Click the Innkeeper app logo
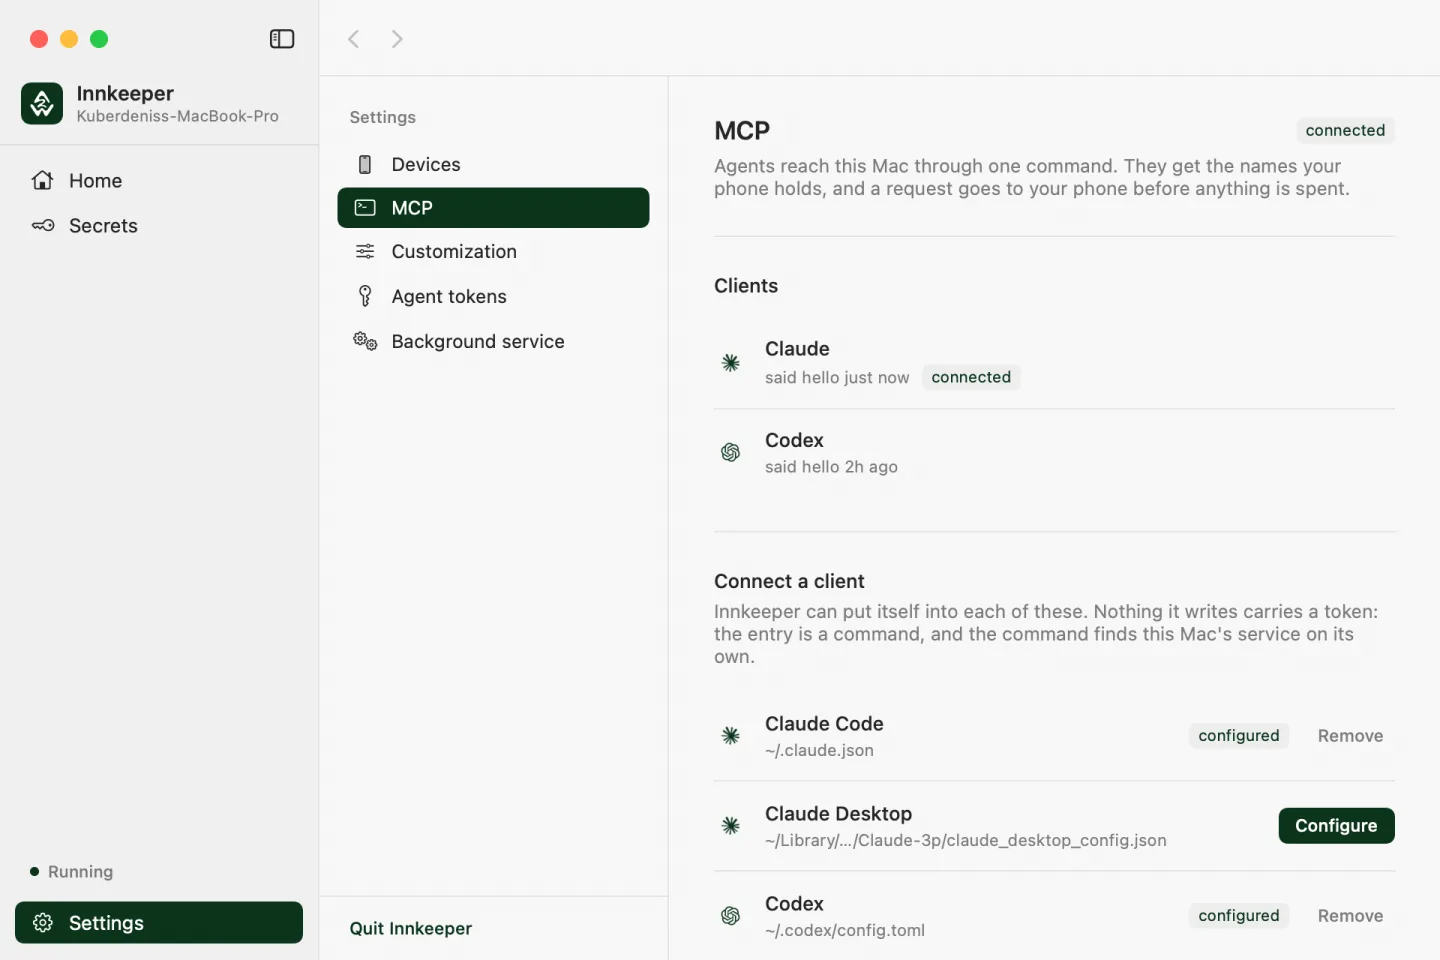1440x960 pixels. (x=42, y=104)
